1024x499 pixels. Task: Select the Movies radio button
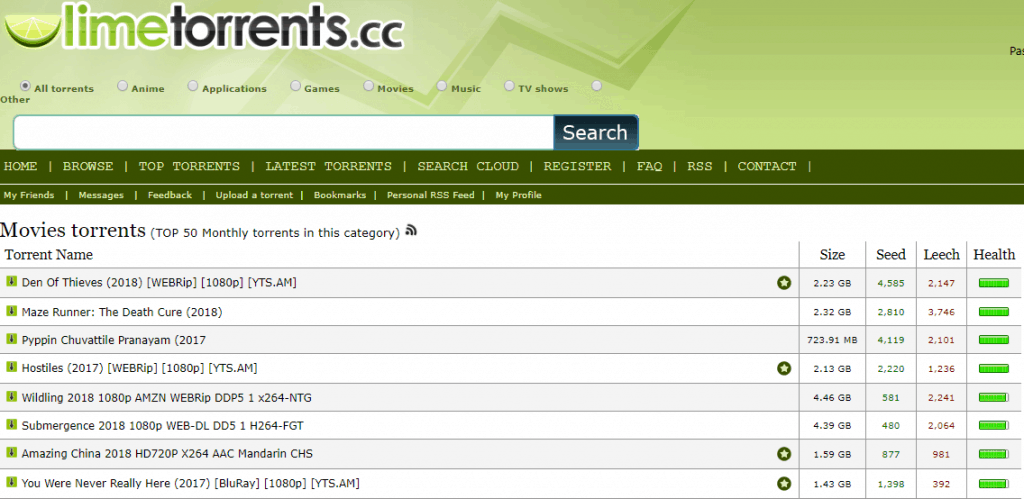point(368,86)
